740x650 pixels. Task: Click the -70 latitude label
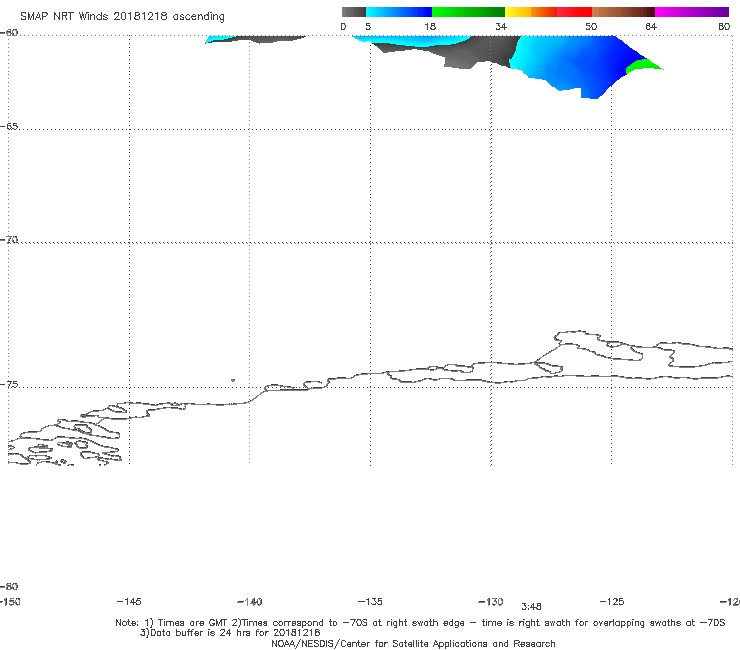point(9,240)
